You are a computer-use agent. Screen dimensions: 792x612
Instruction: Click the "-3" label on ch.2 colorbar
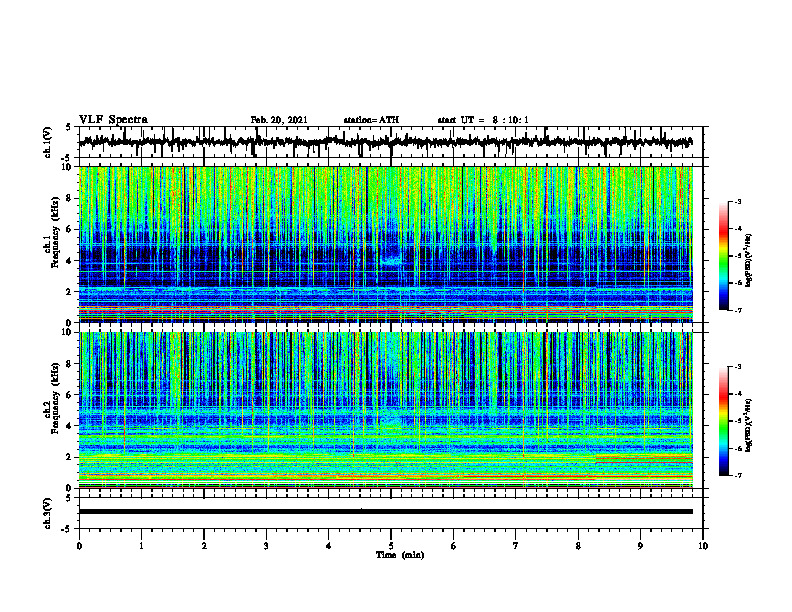[x=737, y=367]
